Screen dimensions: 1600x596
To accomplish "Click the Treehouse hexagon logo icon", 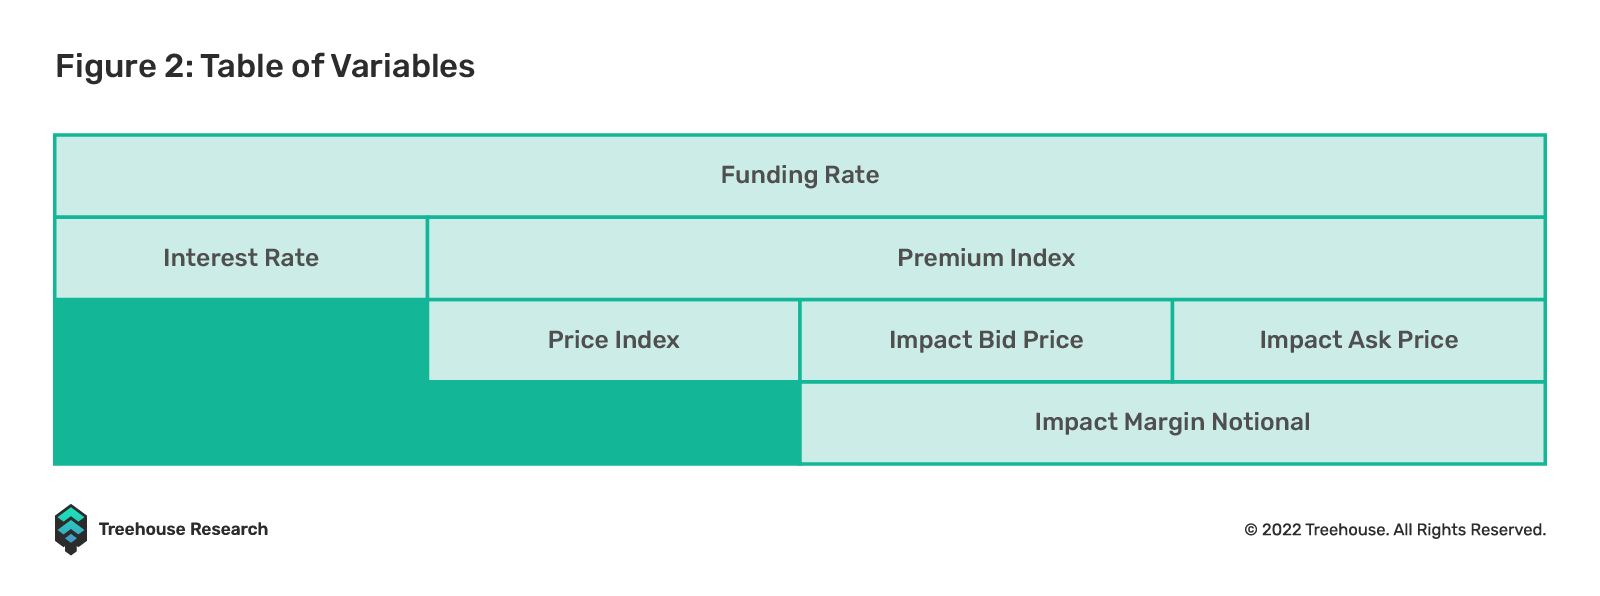I will point(71,529).
